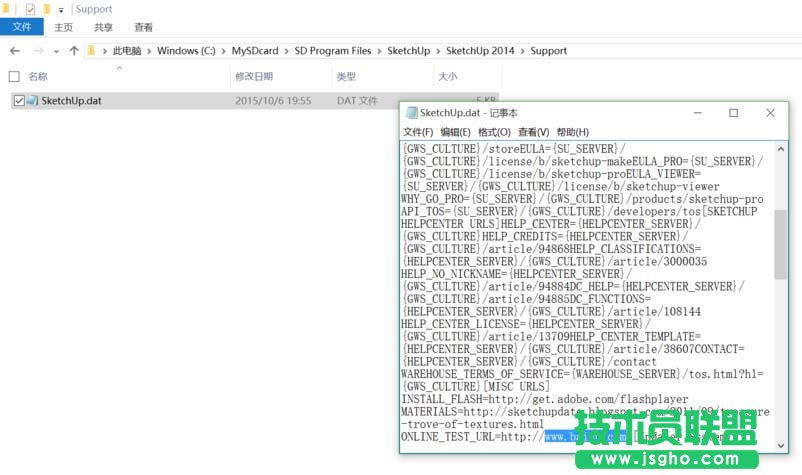The width and height of the screenshot is (802, 475).
Task: Expand the chevron after SketchUp 2014
Action: (522, 51)
